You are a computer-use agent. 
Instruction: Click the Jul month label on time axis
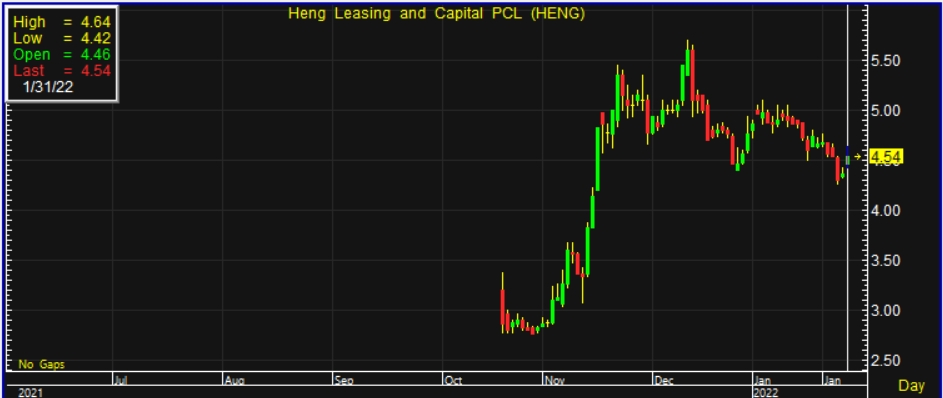tap(120, 380)
